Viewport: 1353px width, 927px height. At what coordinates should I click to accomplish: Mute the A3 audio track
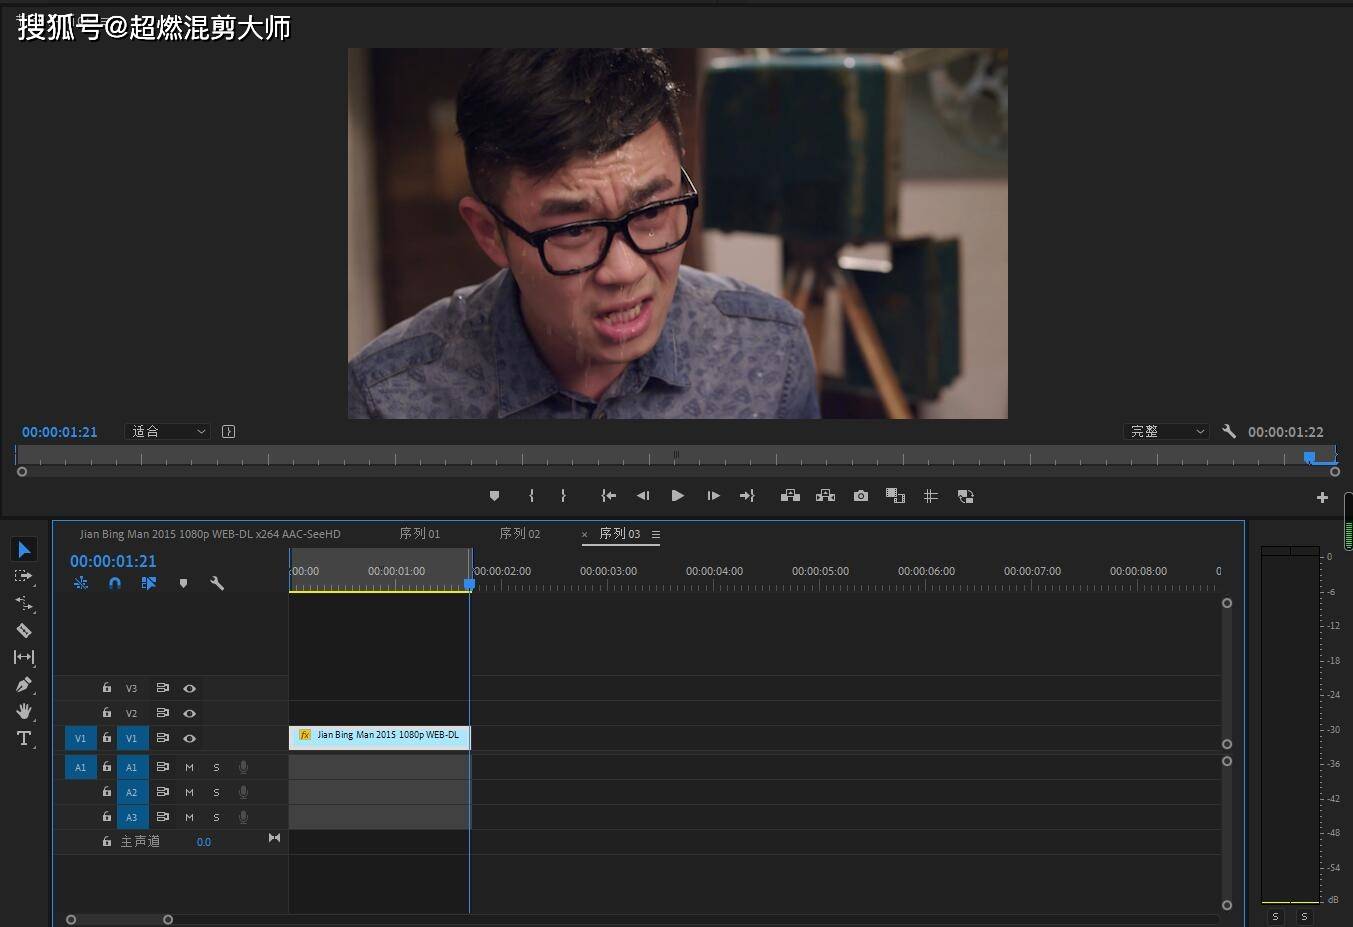coord(189,817)
